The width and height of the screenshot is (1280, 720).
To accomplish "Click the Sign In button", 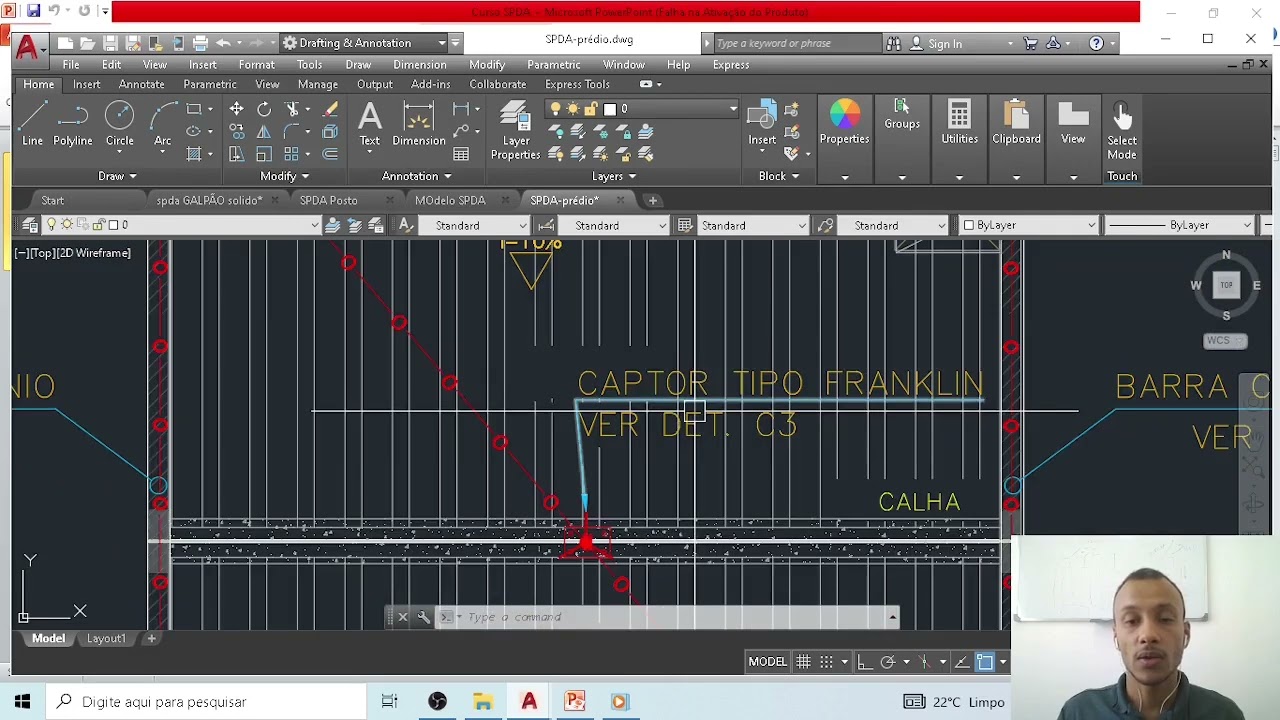I will click(944, 43).
